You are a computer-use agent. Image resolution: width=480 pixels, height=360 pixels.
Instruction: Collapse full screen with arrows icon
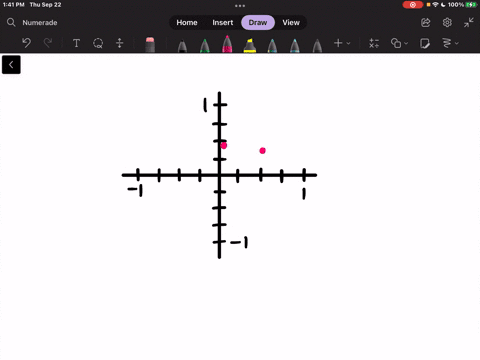point(469,23)
